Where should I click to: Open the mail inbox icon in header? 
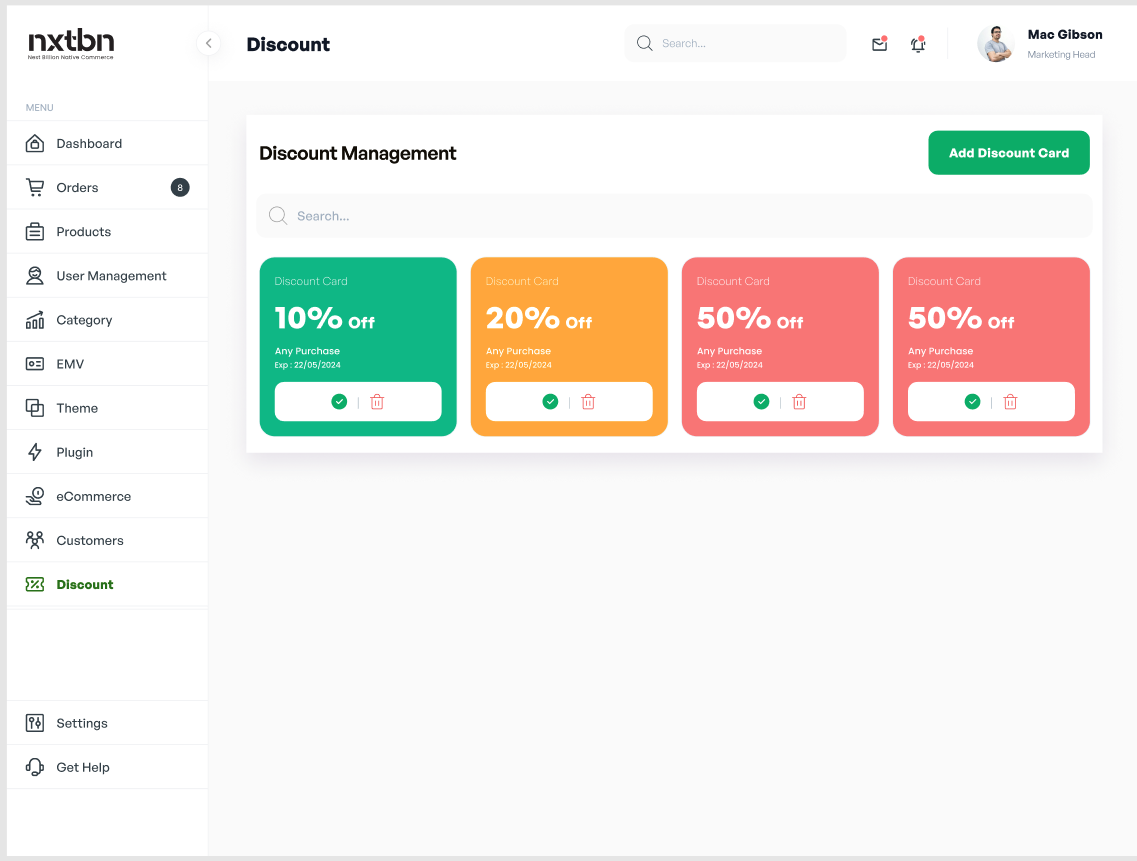point(879,44)
